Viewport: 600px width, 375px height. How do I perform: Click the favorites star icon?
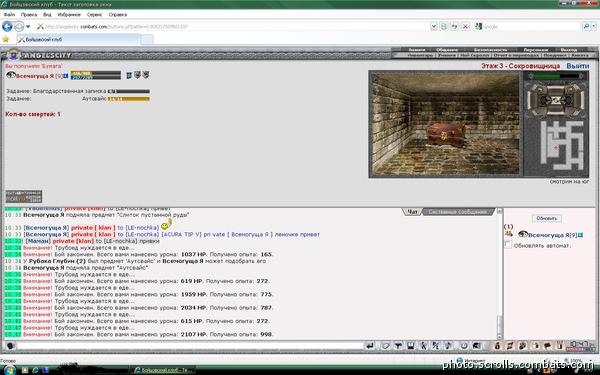pyautogui.click(x=6, y=39)
